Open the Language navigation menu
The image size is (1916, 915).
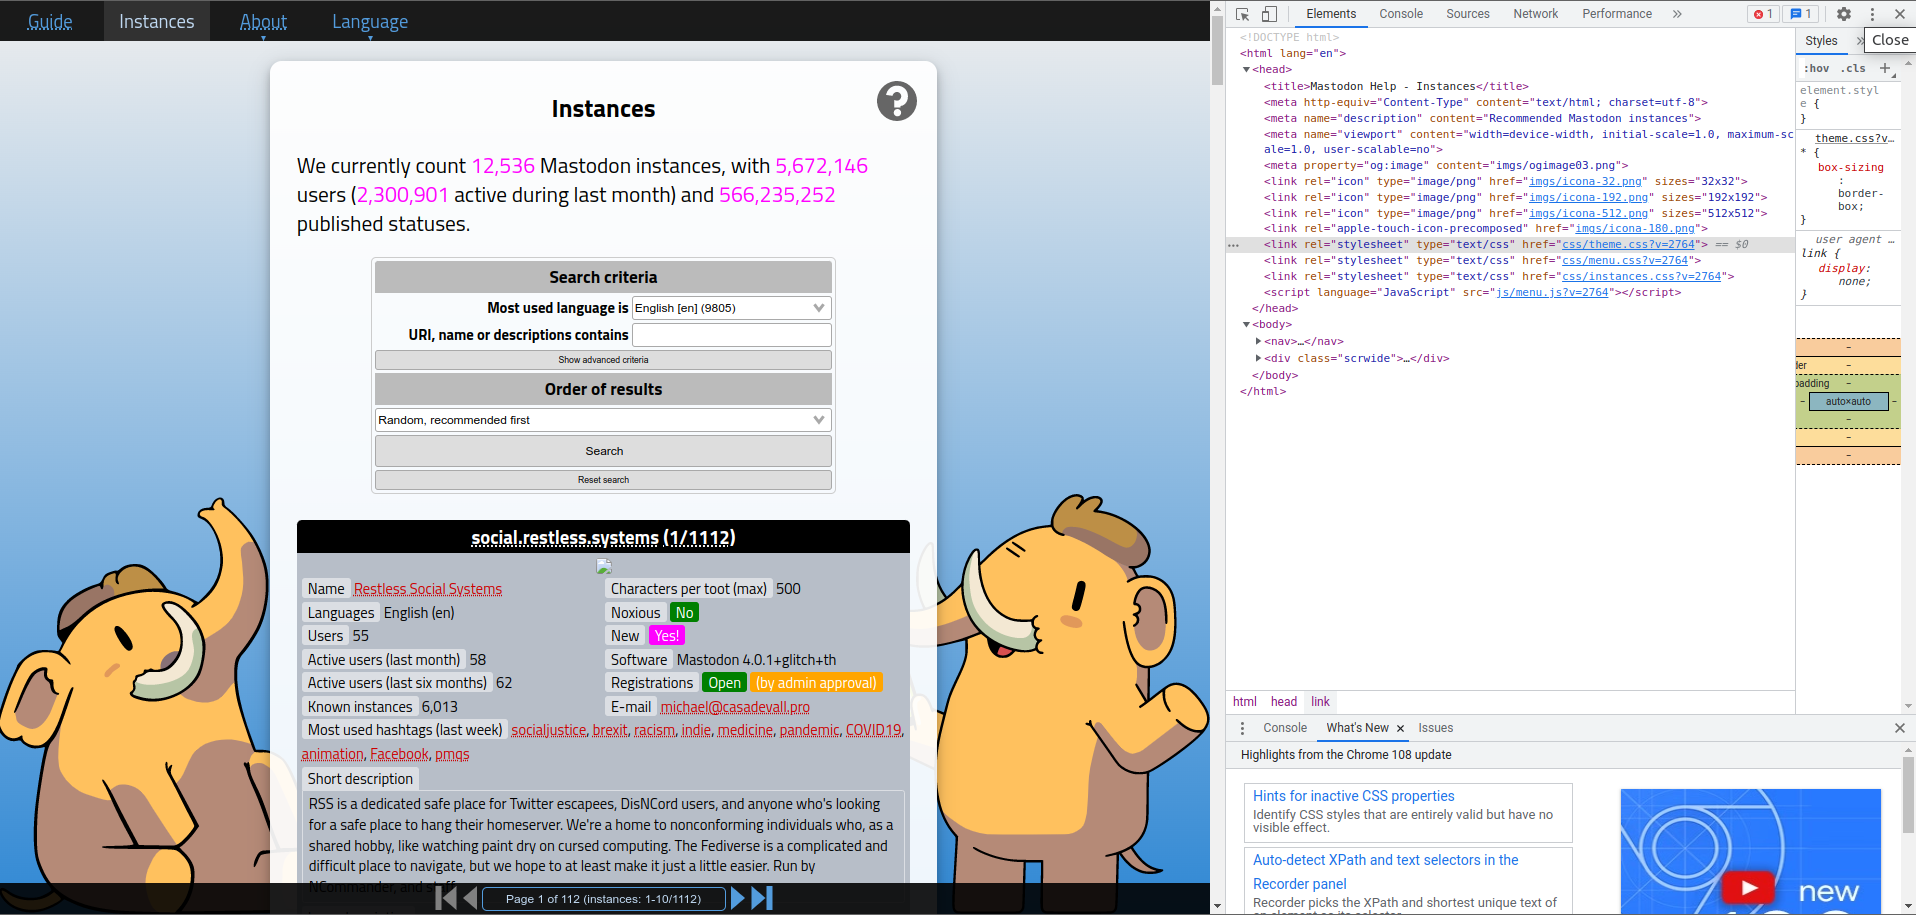[x=370, y=21]
